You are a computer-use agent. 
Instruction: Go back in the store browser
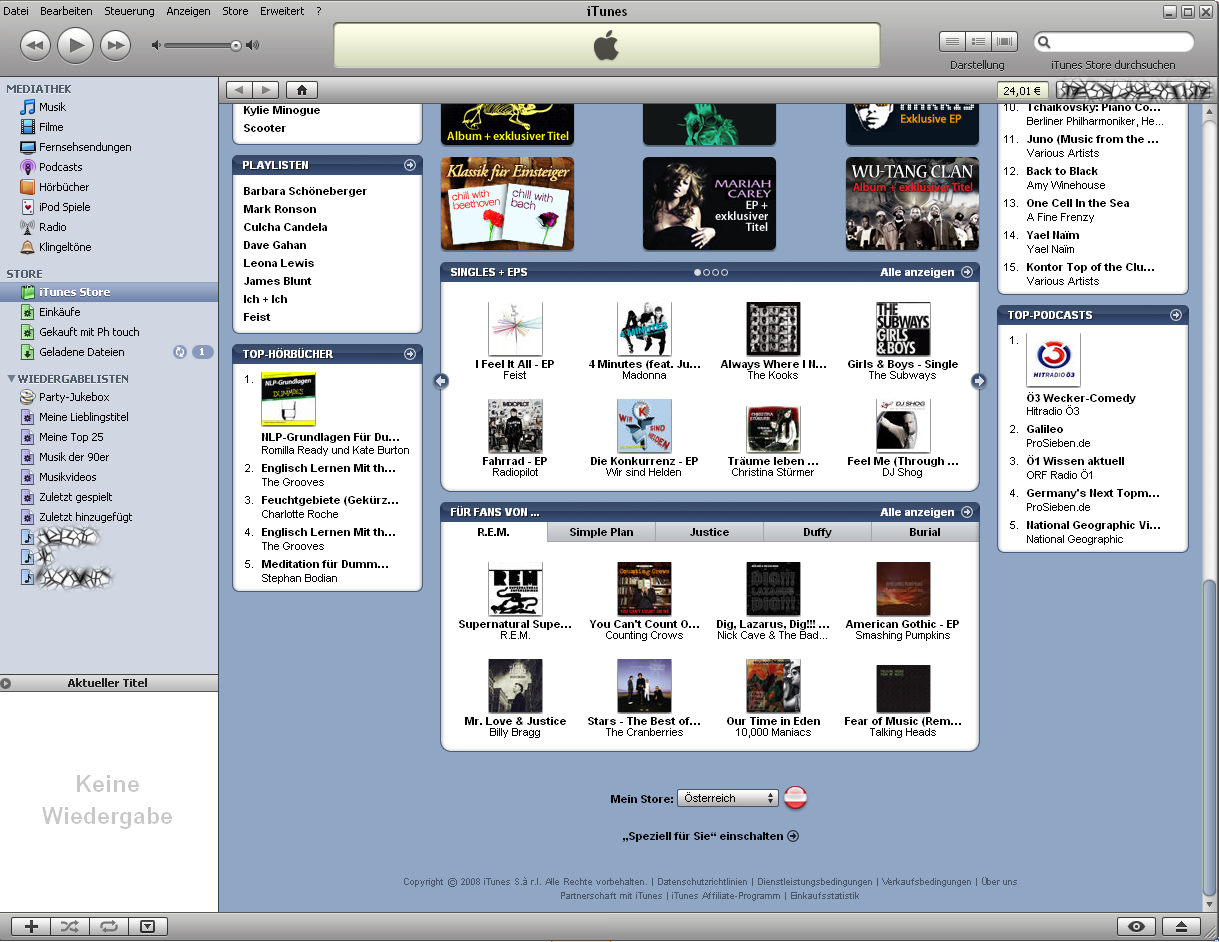pyautogui.click(x=240, y=89)
